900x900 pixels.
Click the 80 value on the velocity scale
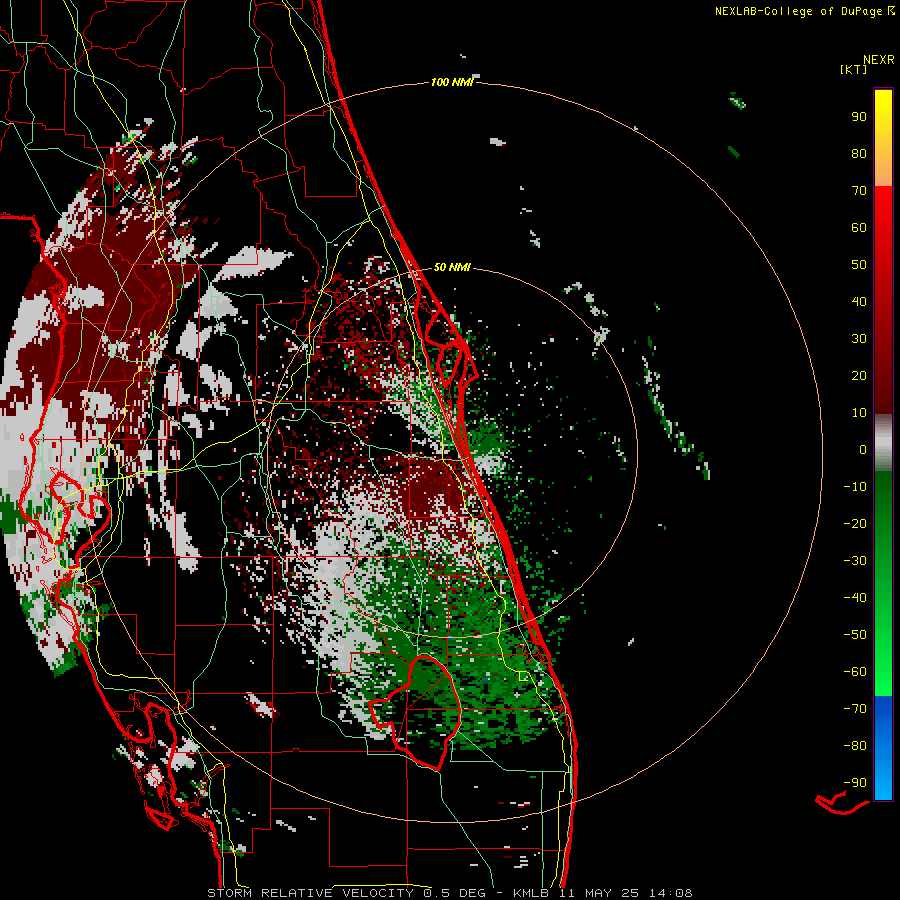[859, 153]
